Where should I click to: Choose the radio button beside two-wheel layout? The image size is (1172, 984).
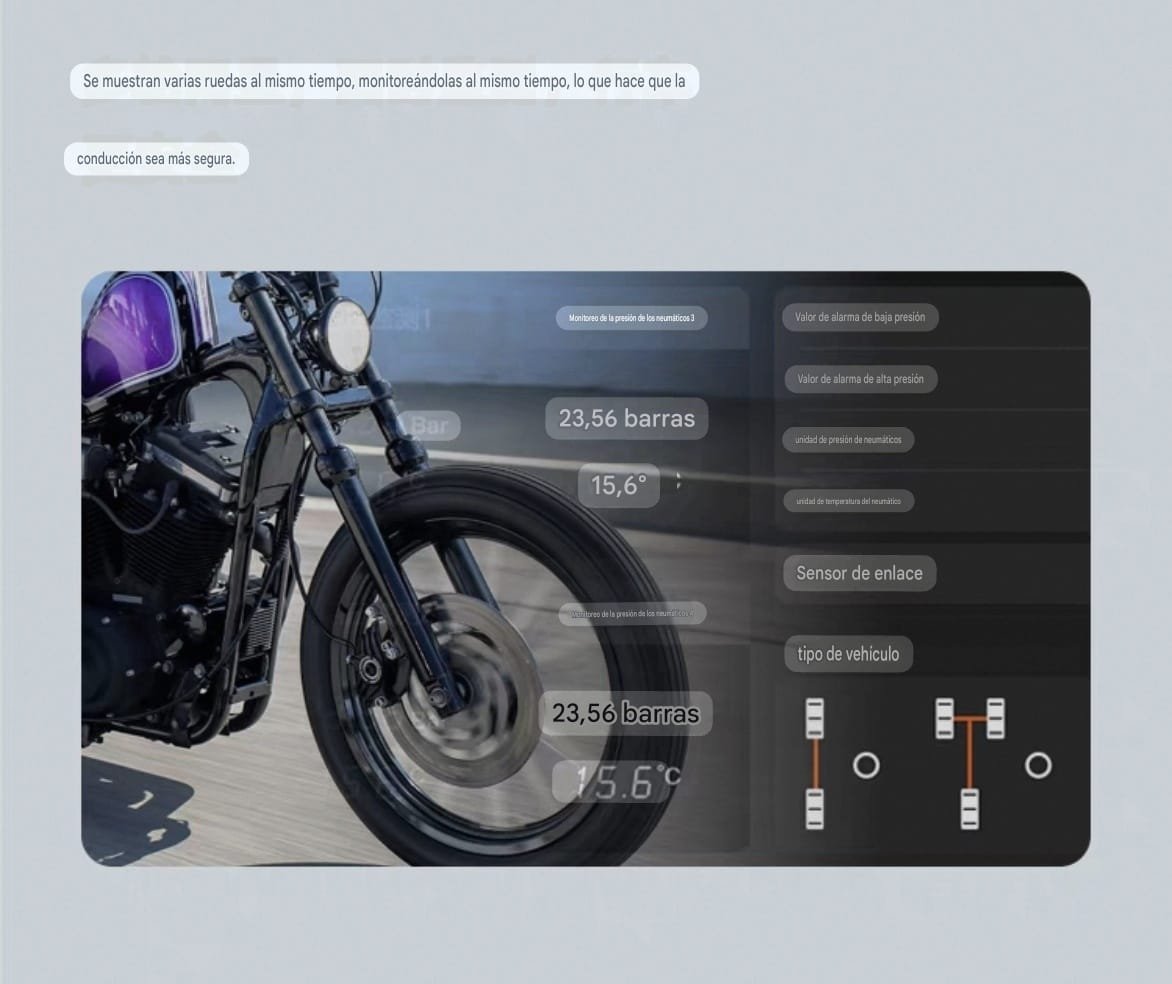tap(866, 766)
